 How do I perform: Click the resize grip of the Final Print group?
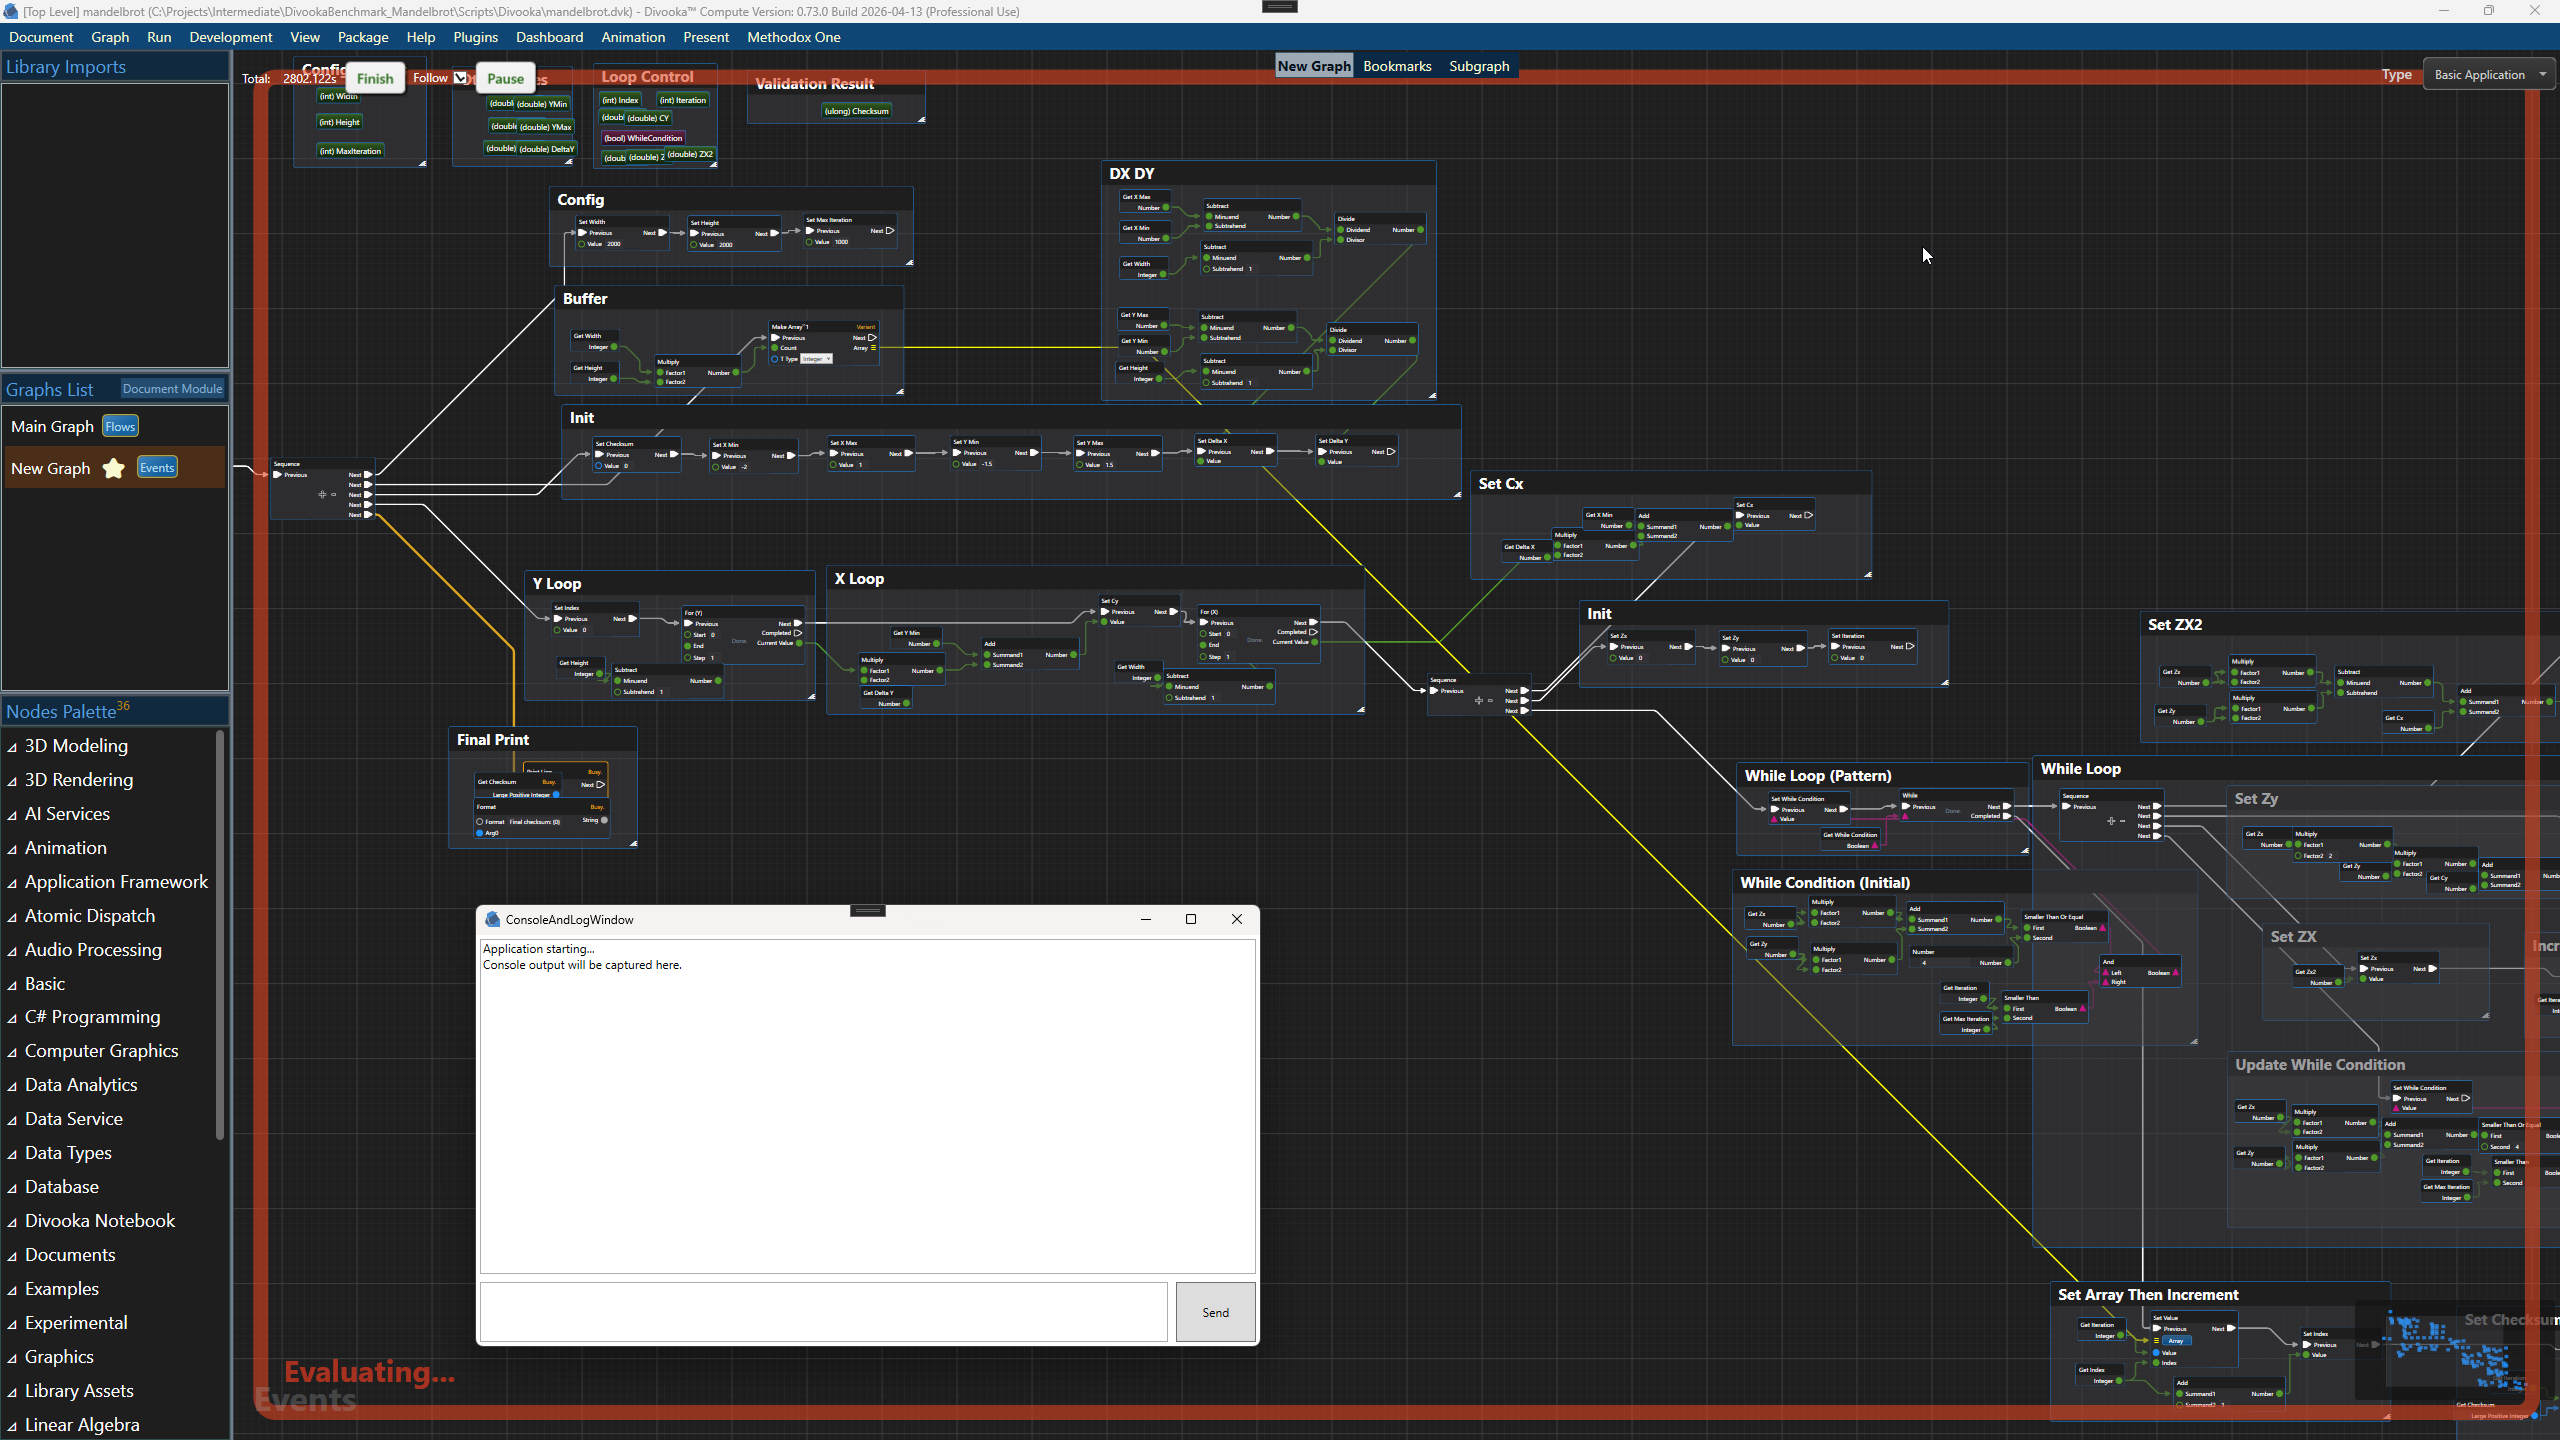click(x=633, y=843)
